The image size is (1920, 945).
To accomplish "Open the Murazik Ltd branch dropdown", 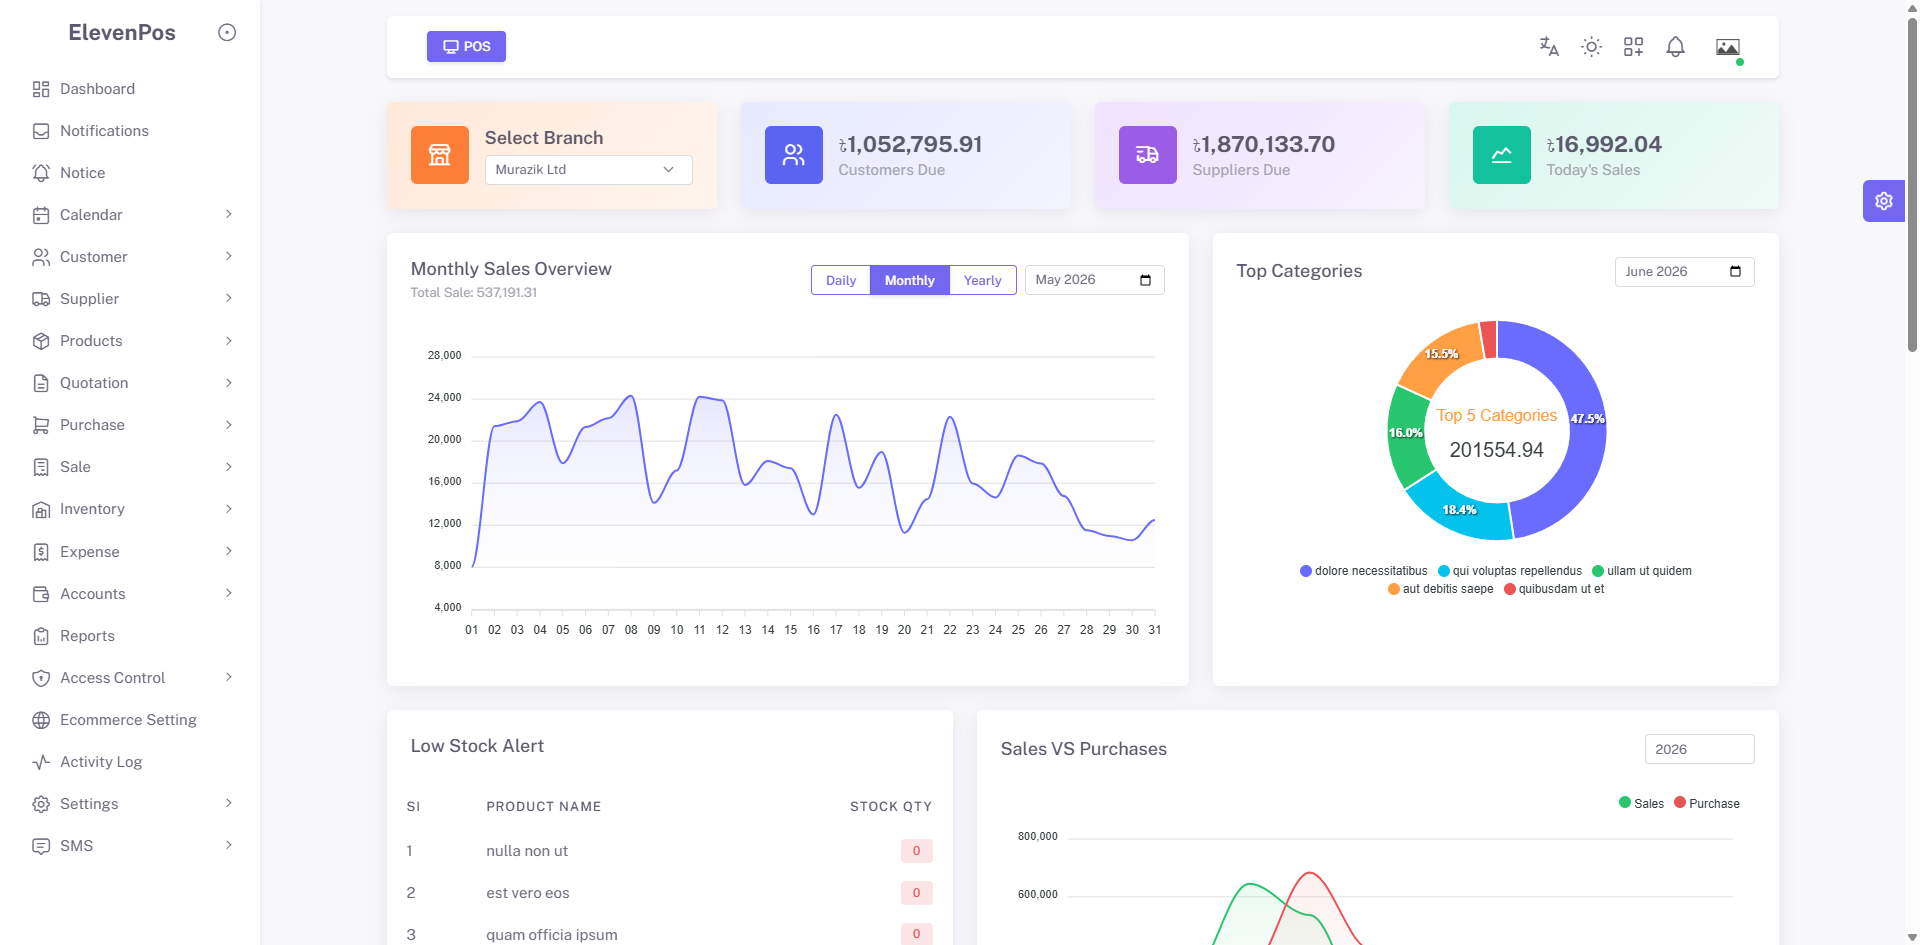I will coord(588,170).
